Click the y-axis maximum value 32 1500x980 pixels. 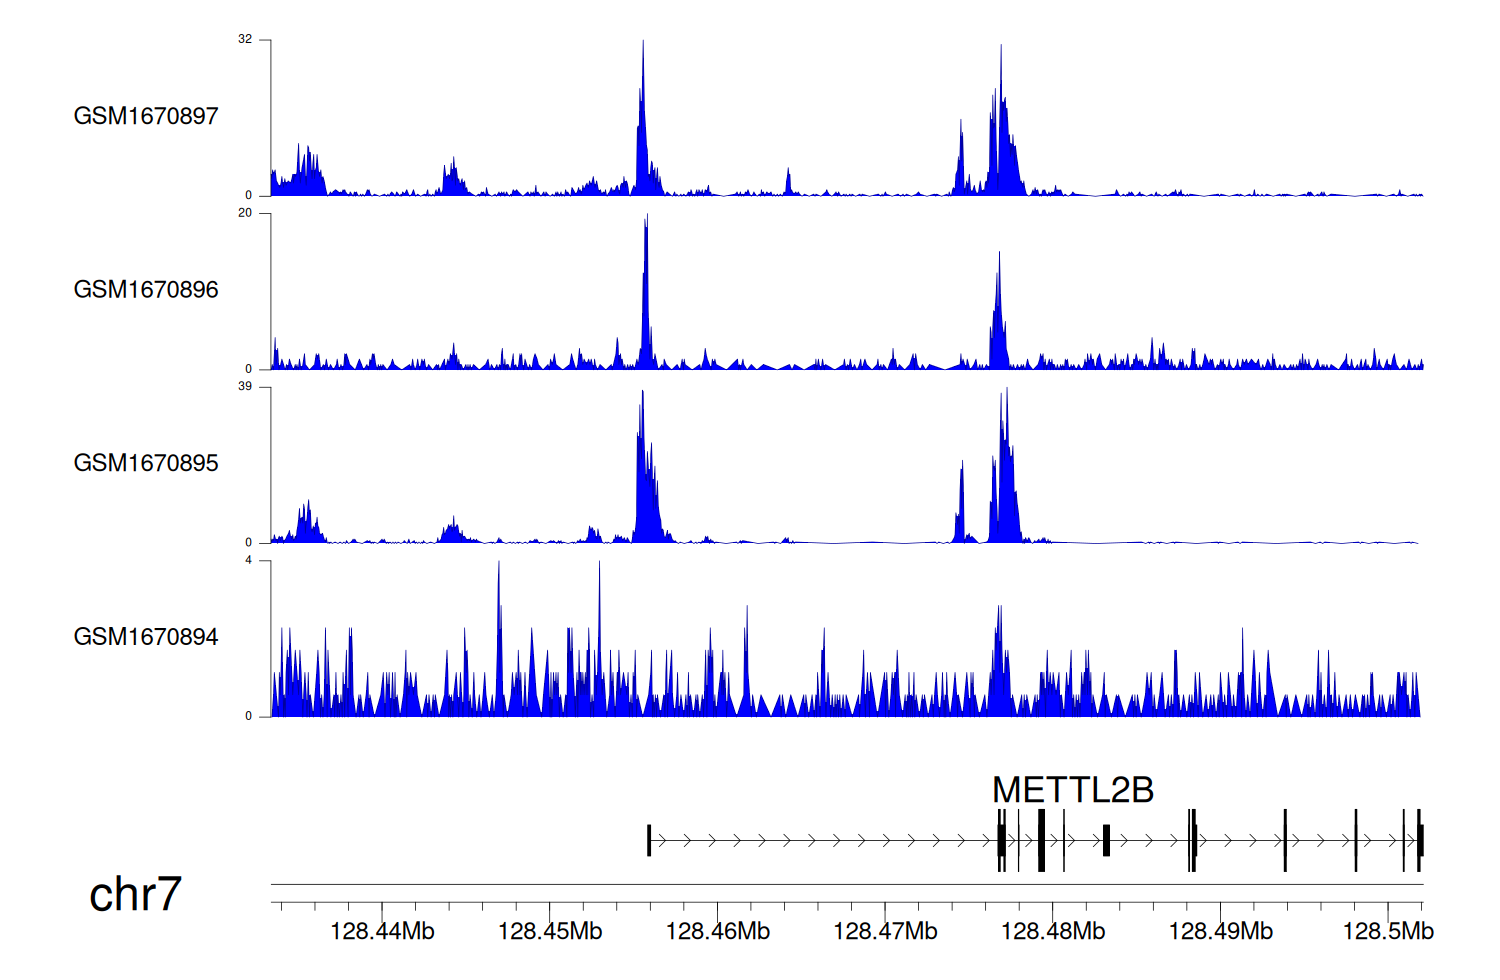[245, 40]
